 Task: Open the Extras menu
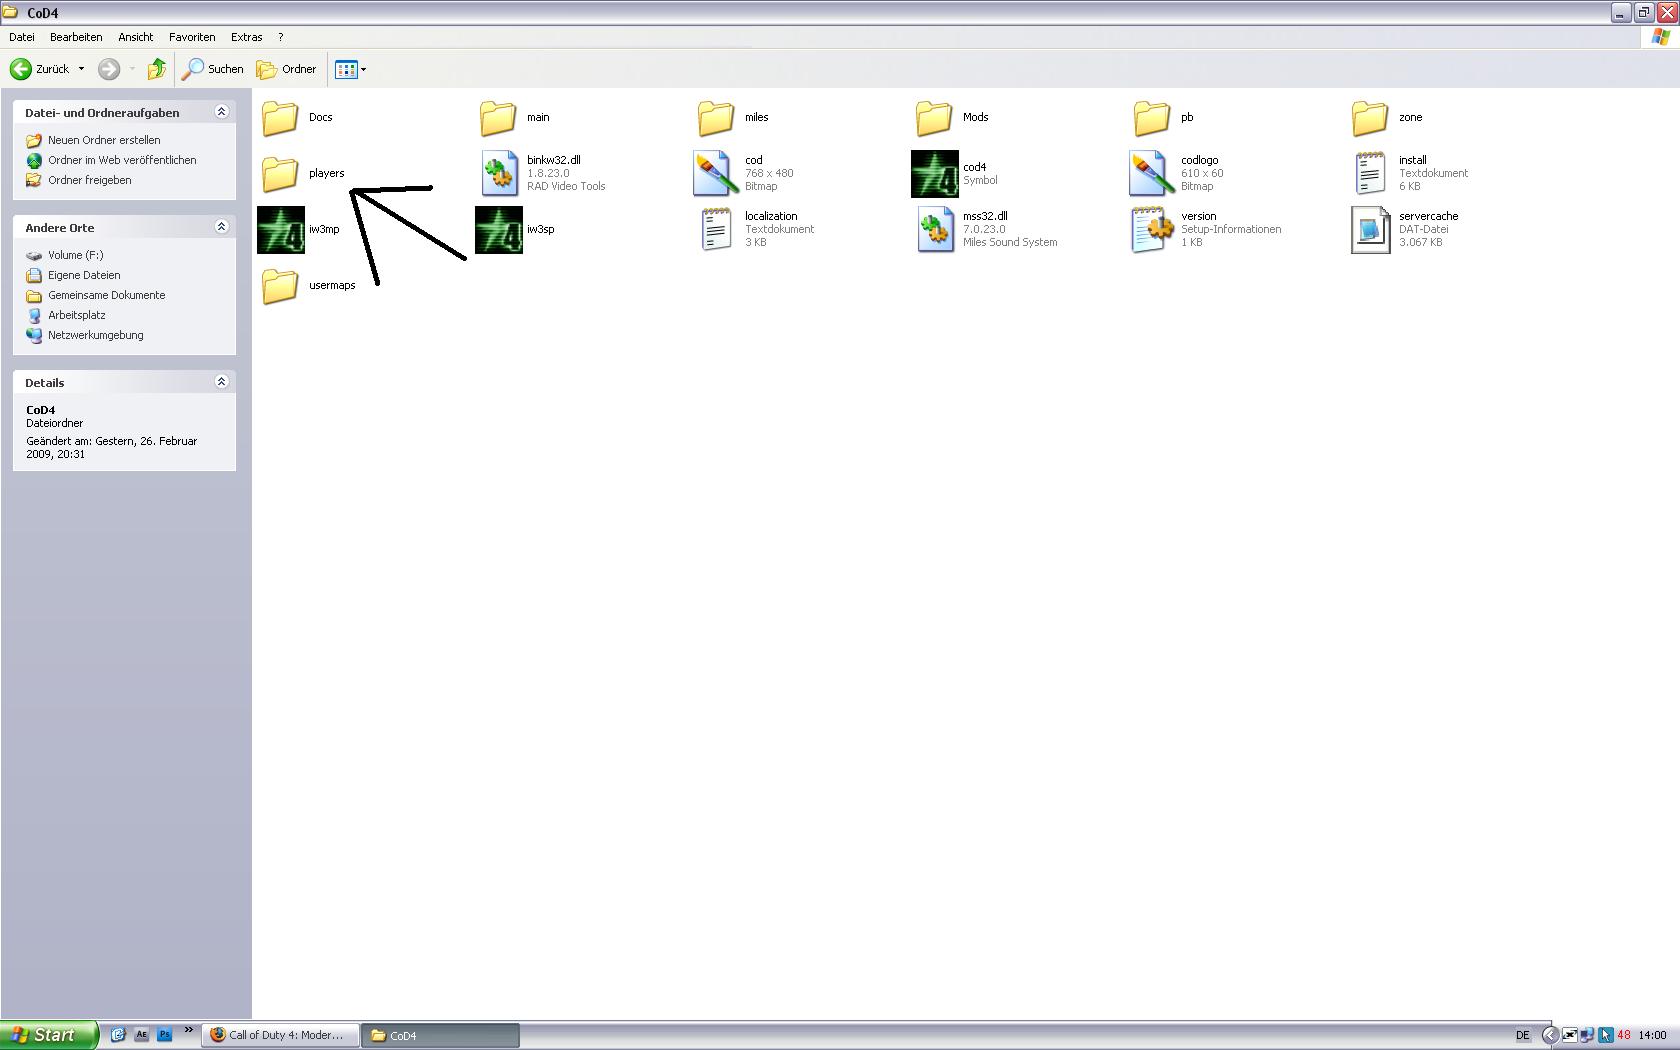[246, 37]
